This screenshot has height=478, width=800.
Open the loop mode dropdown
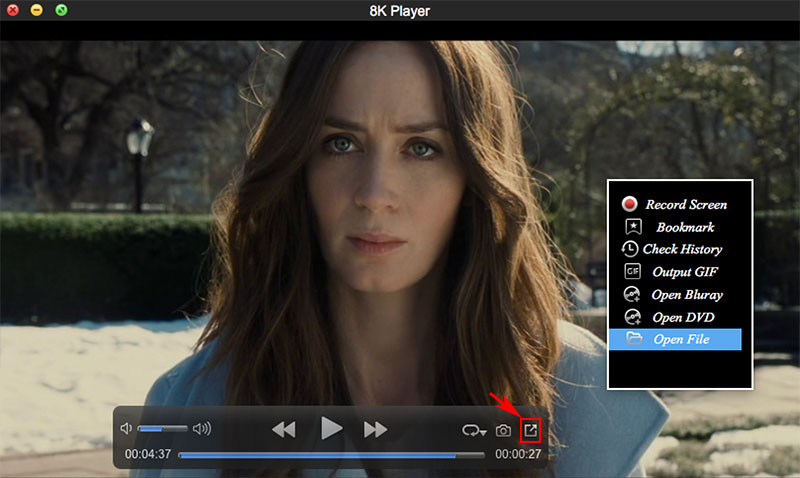pyautogui.click(x=474, y=431)
